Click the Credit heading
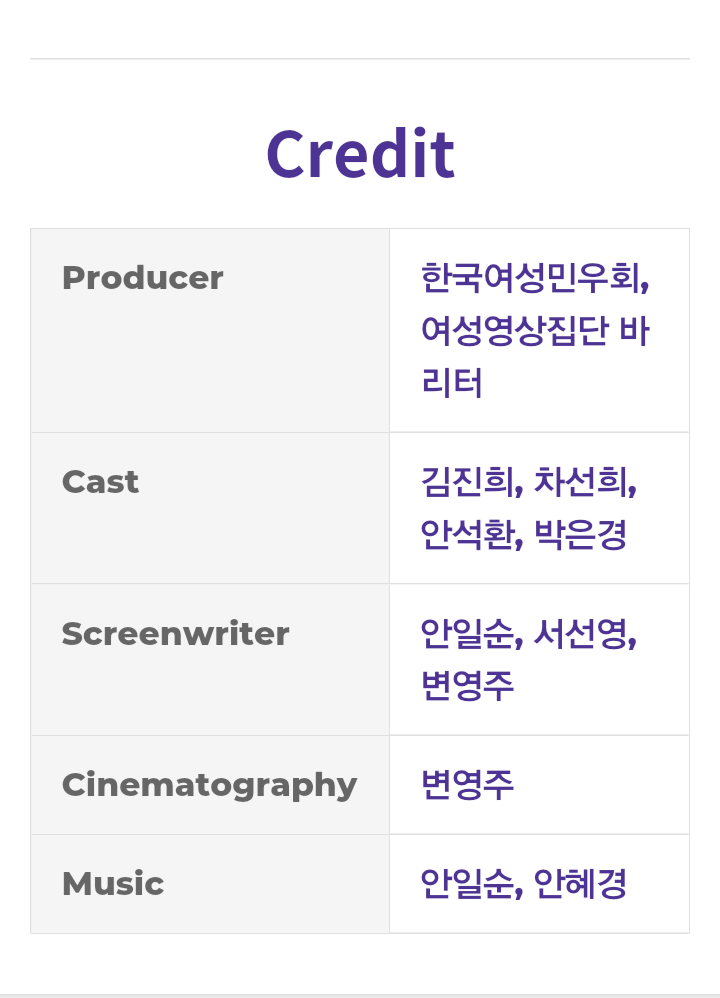Screen dimensions: 720x998 coord(360,153)
